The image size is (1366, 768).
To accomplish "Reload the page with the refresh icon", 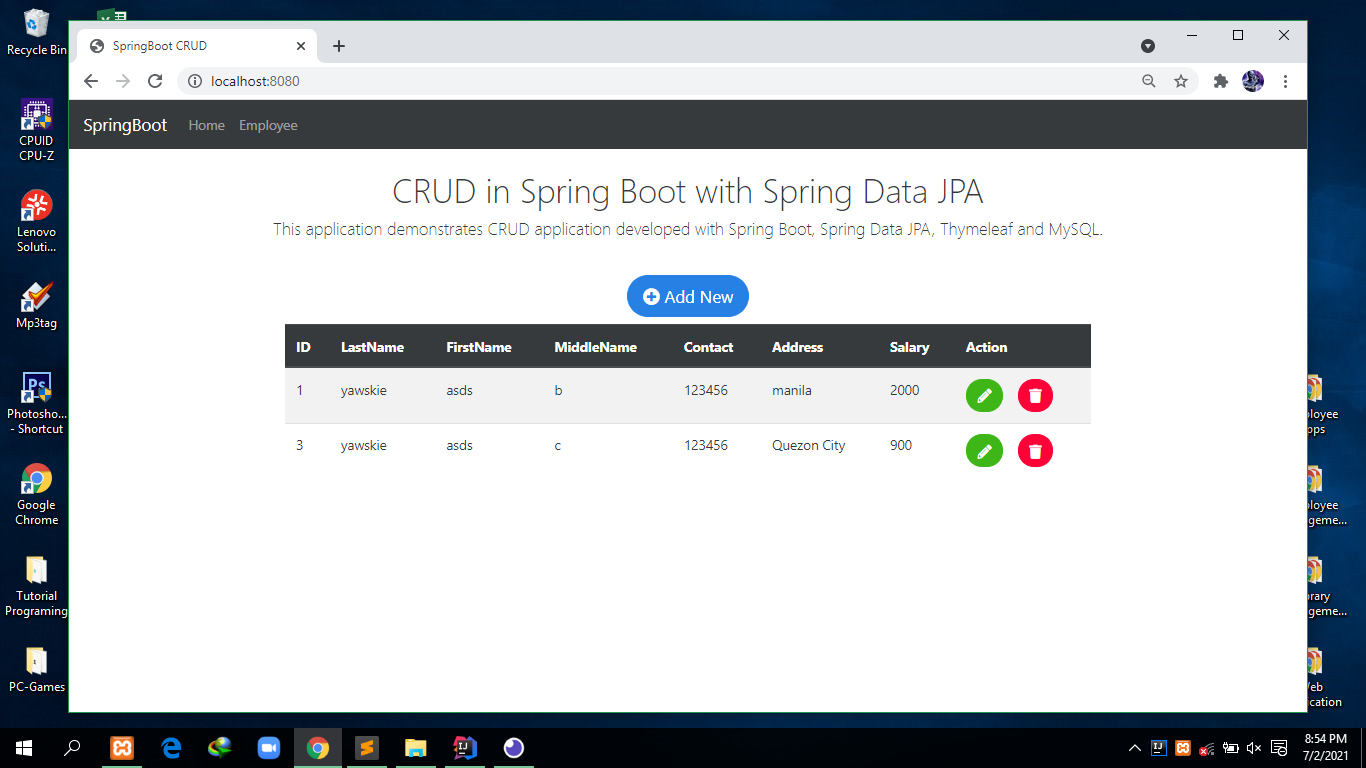I will (155, 81).
